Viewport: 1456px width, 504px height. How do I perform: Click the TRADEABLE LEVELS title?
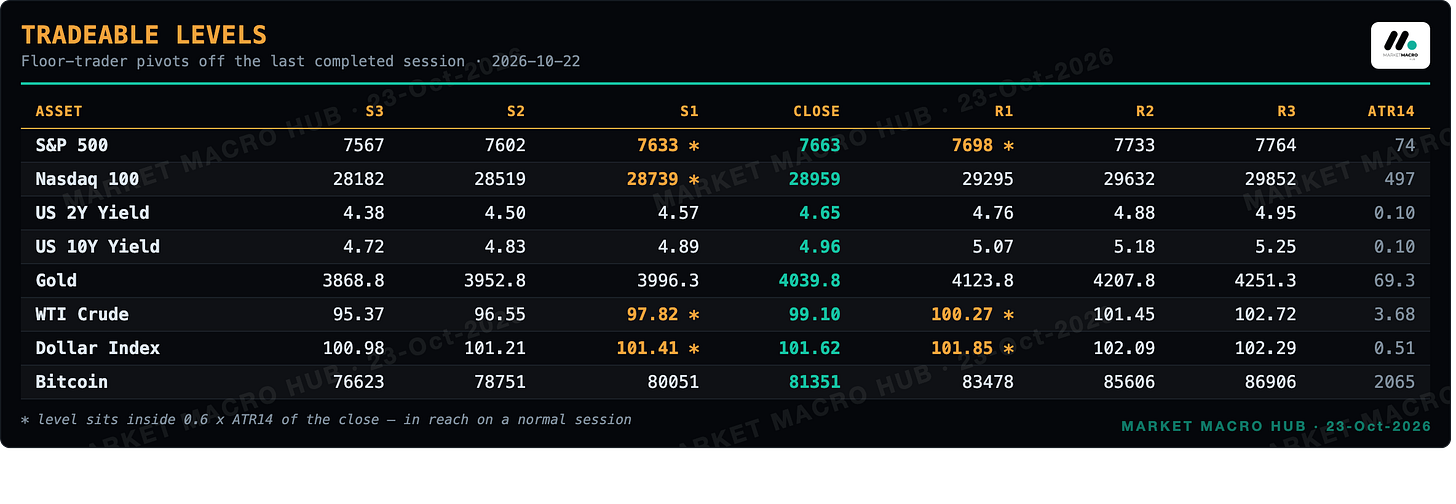144,35
